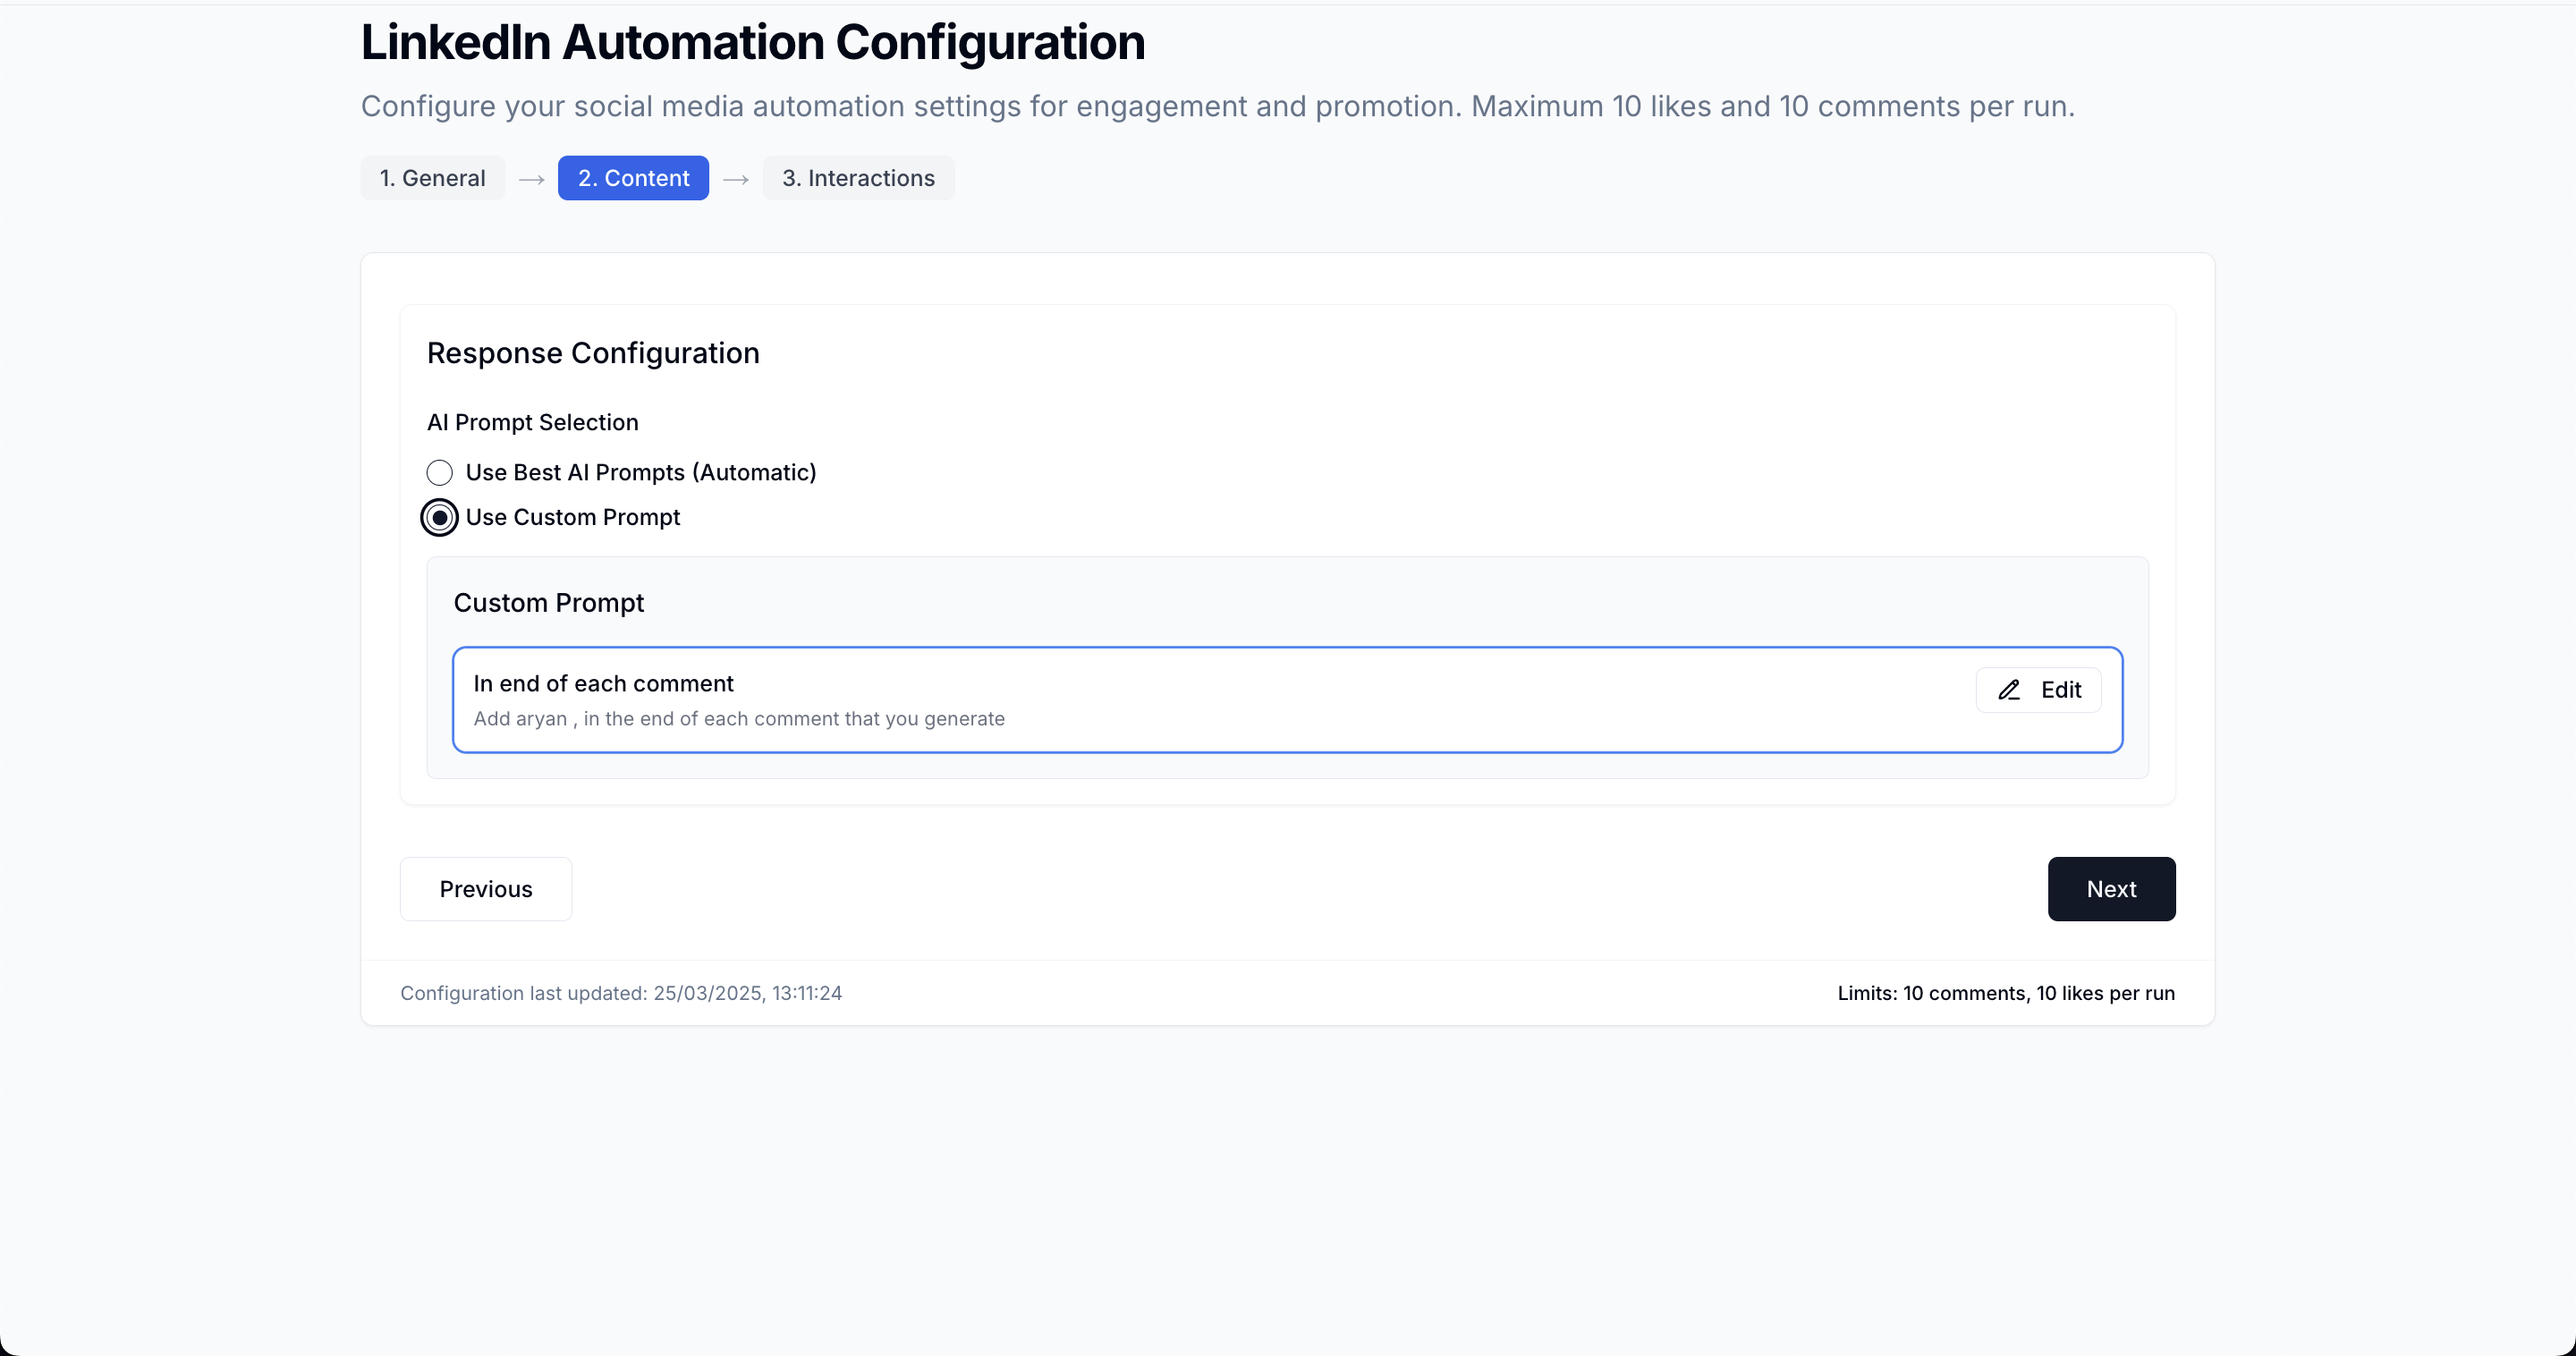Go to step 1. General
The width and height of the screenshot is (2576, 1356).
pos(432,178)
